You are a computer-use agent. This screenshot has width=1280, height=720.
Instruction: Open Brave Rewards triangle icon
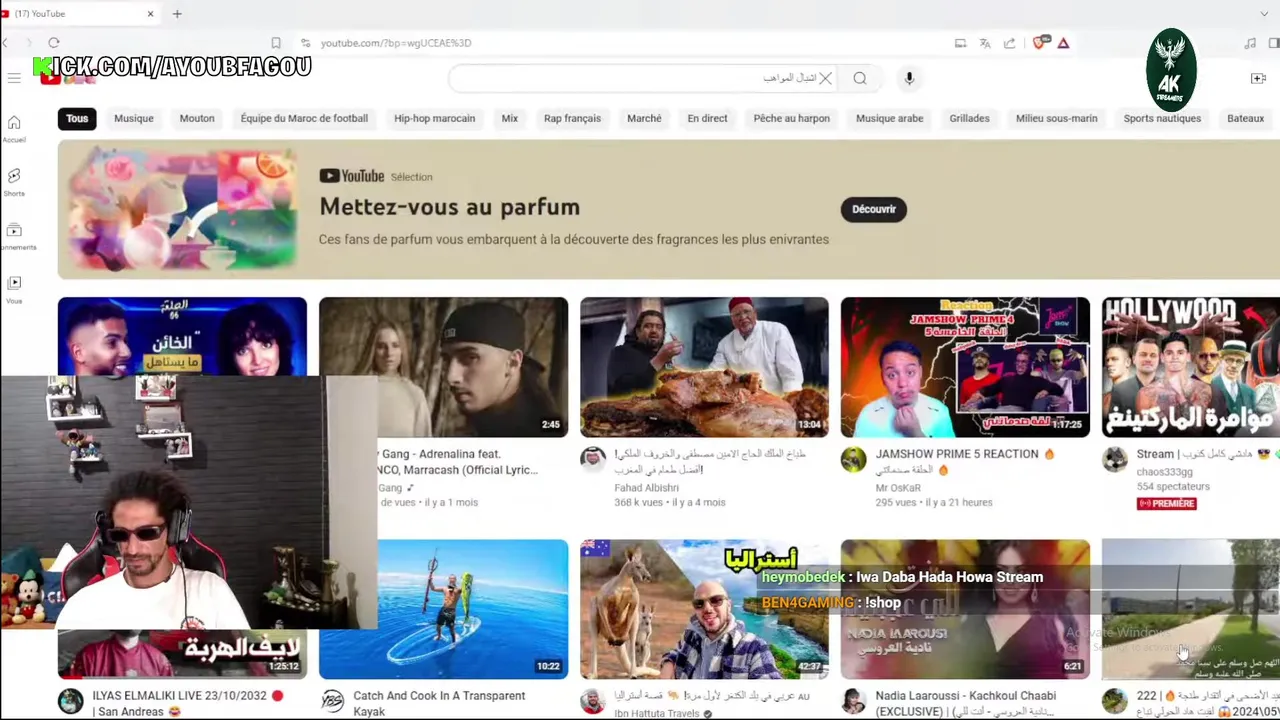pos(1063,43)
